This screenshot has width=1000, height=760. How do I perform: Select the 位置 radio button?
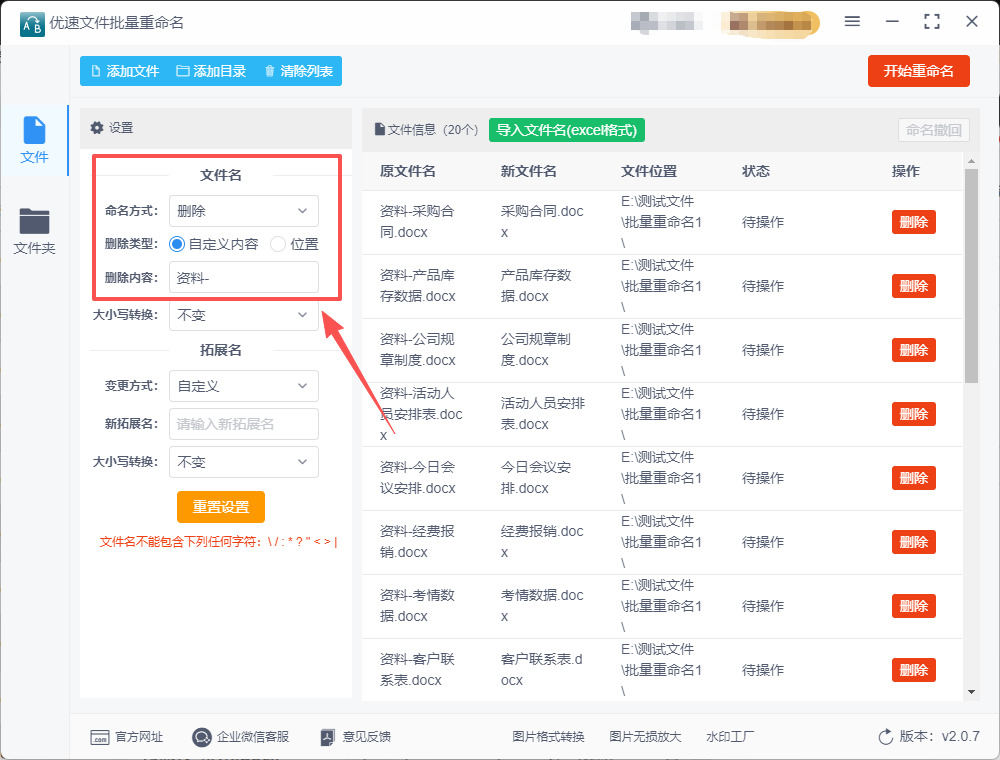(x=278, y=243)
